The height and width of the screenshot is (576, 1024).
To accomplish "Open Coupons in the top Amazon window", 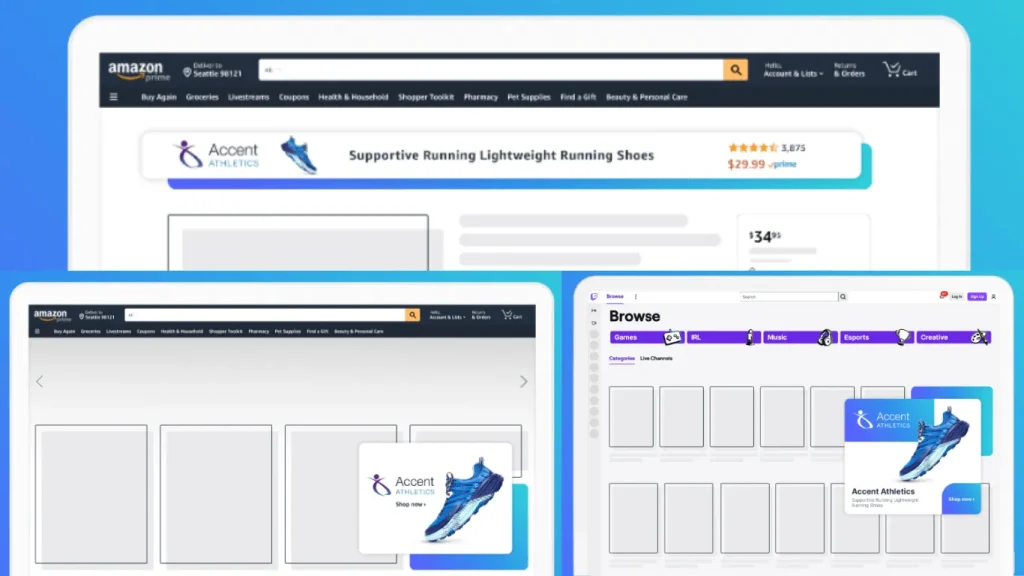I will pyautogui.click(x=294, y=97).
